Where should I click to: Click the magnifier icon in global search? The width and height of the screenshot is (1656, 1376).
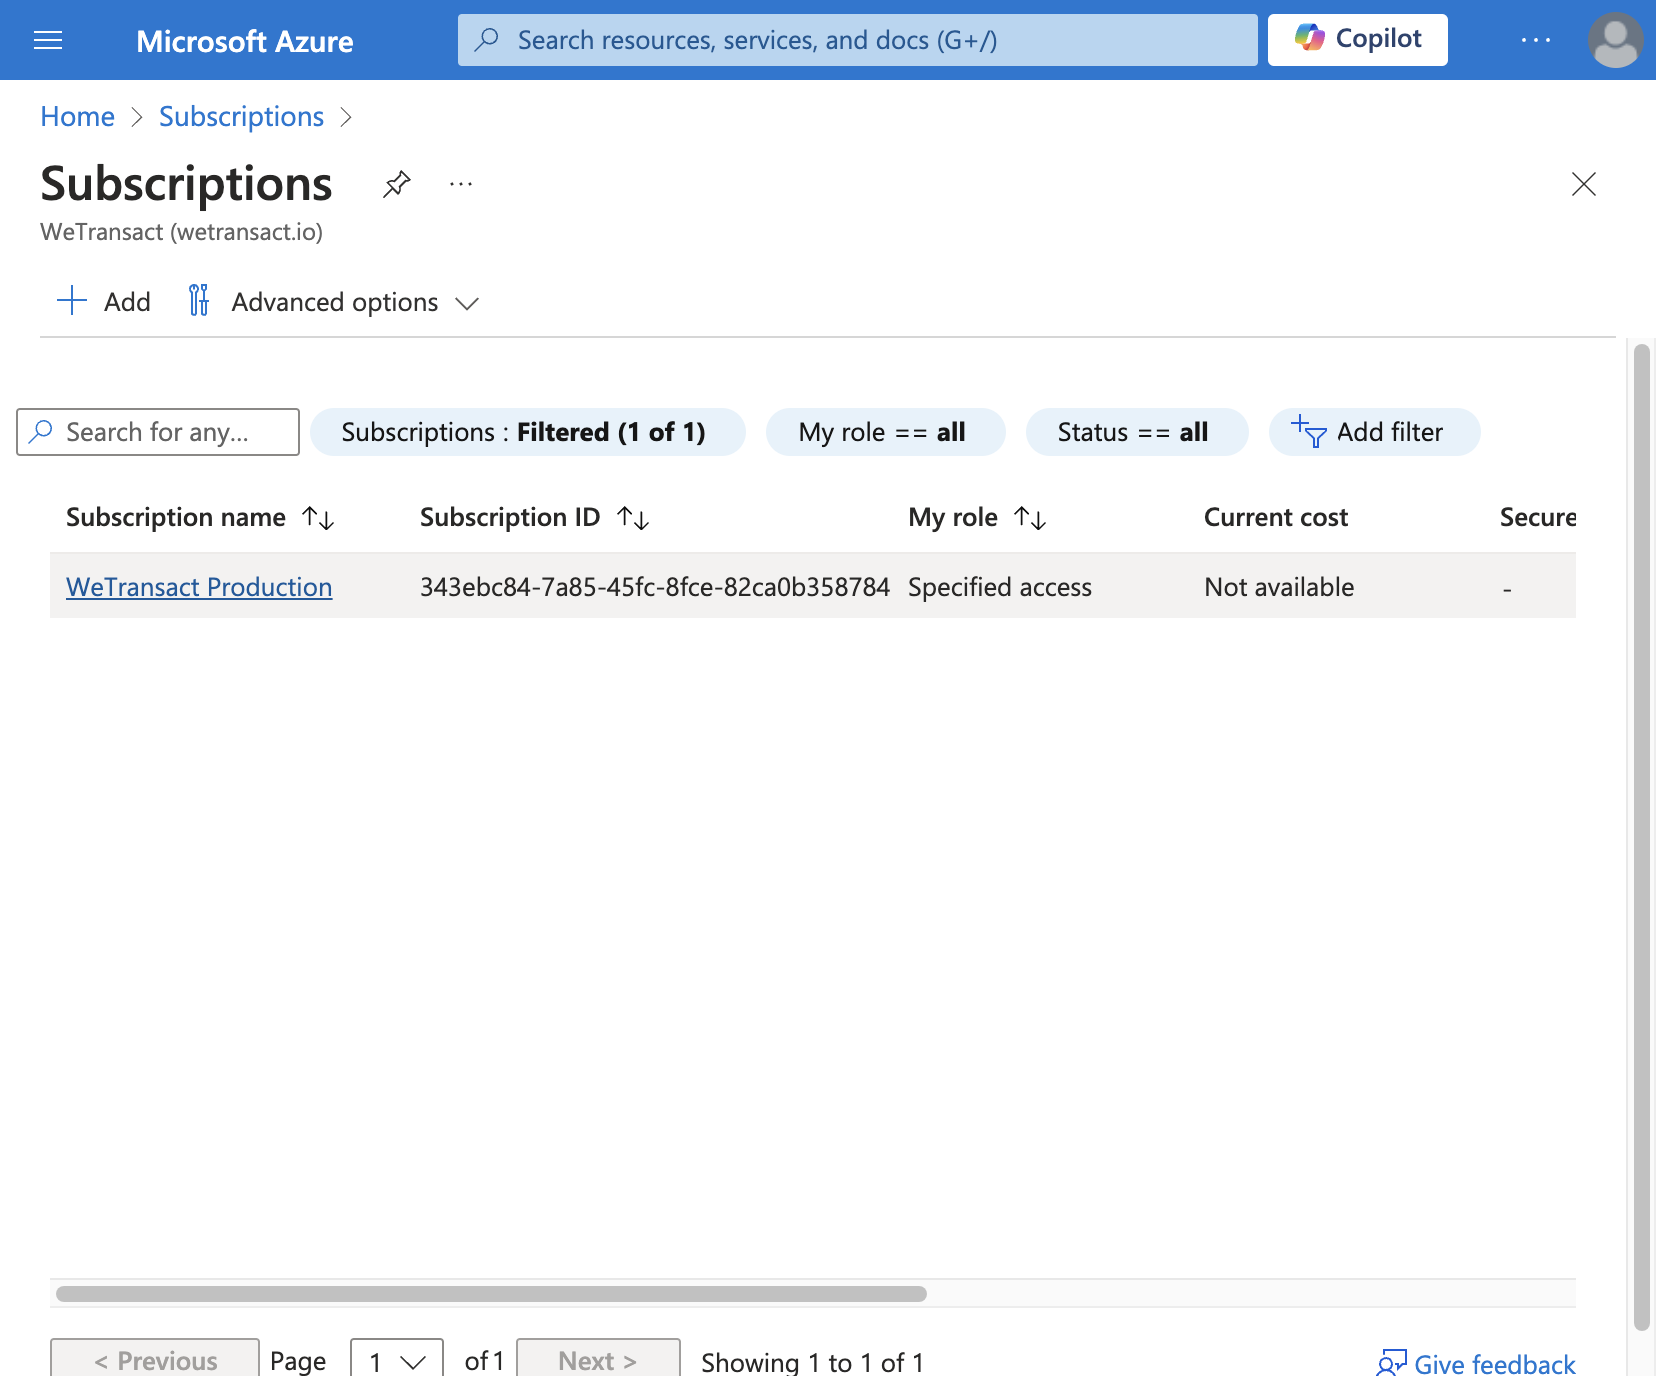point(487,40)
